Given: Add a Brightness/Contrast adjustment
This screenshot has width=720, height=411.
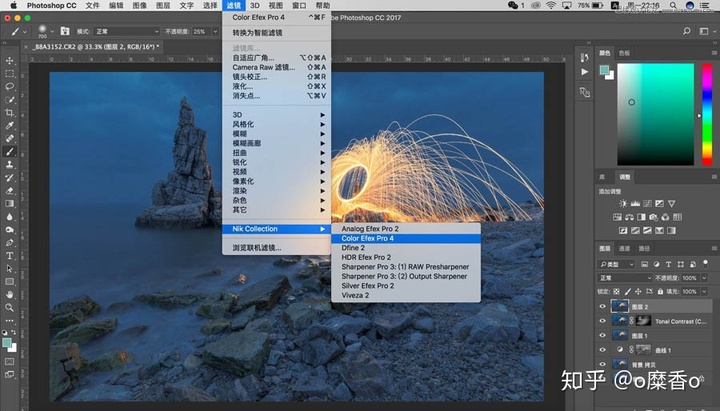Looking at the screenshot, I should pyautogui.click(x=623, y=203).
